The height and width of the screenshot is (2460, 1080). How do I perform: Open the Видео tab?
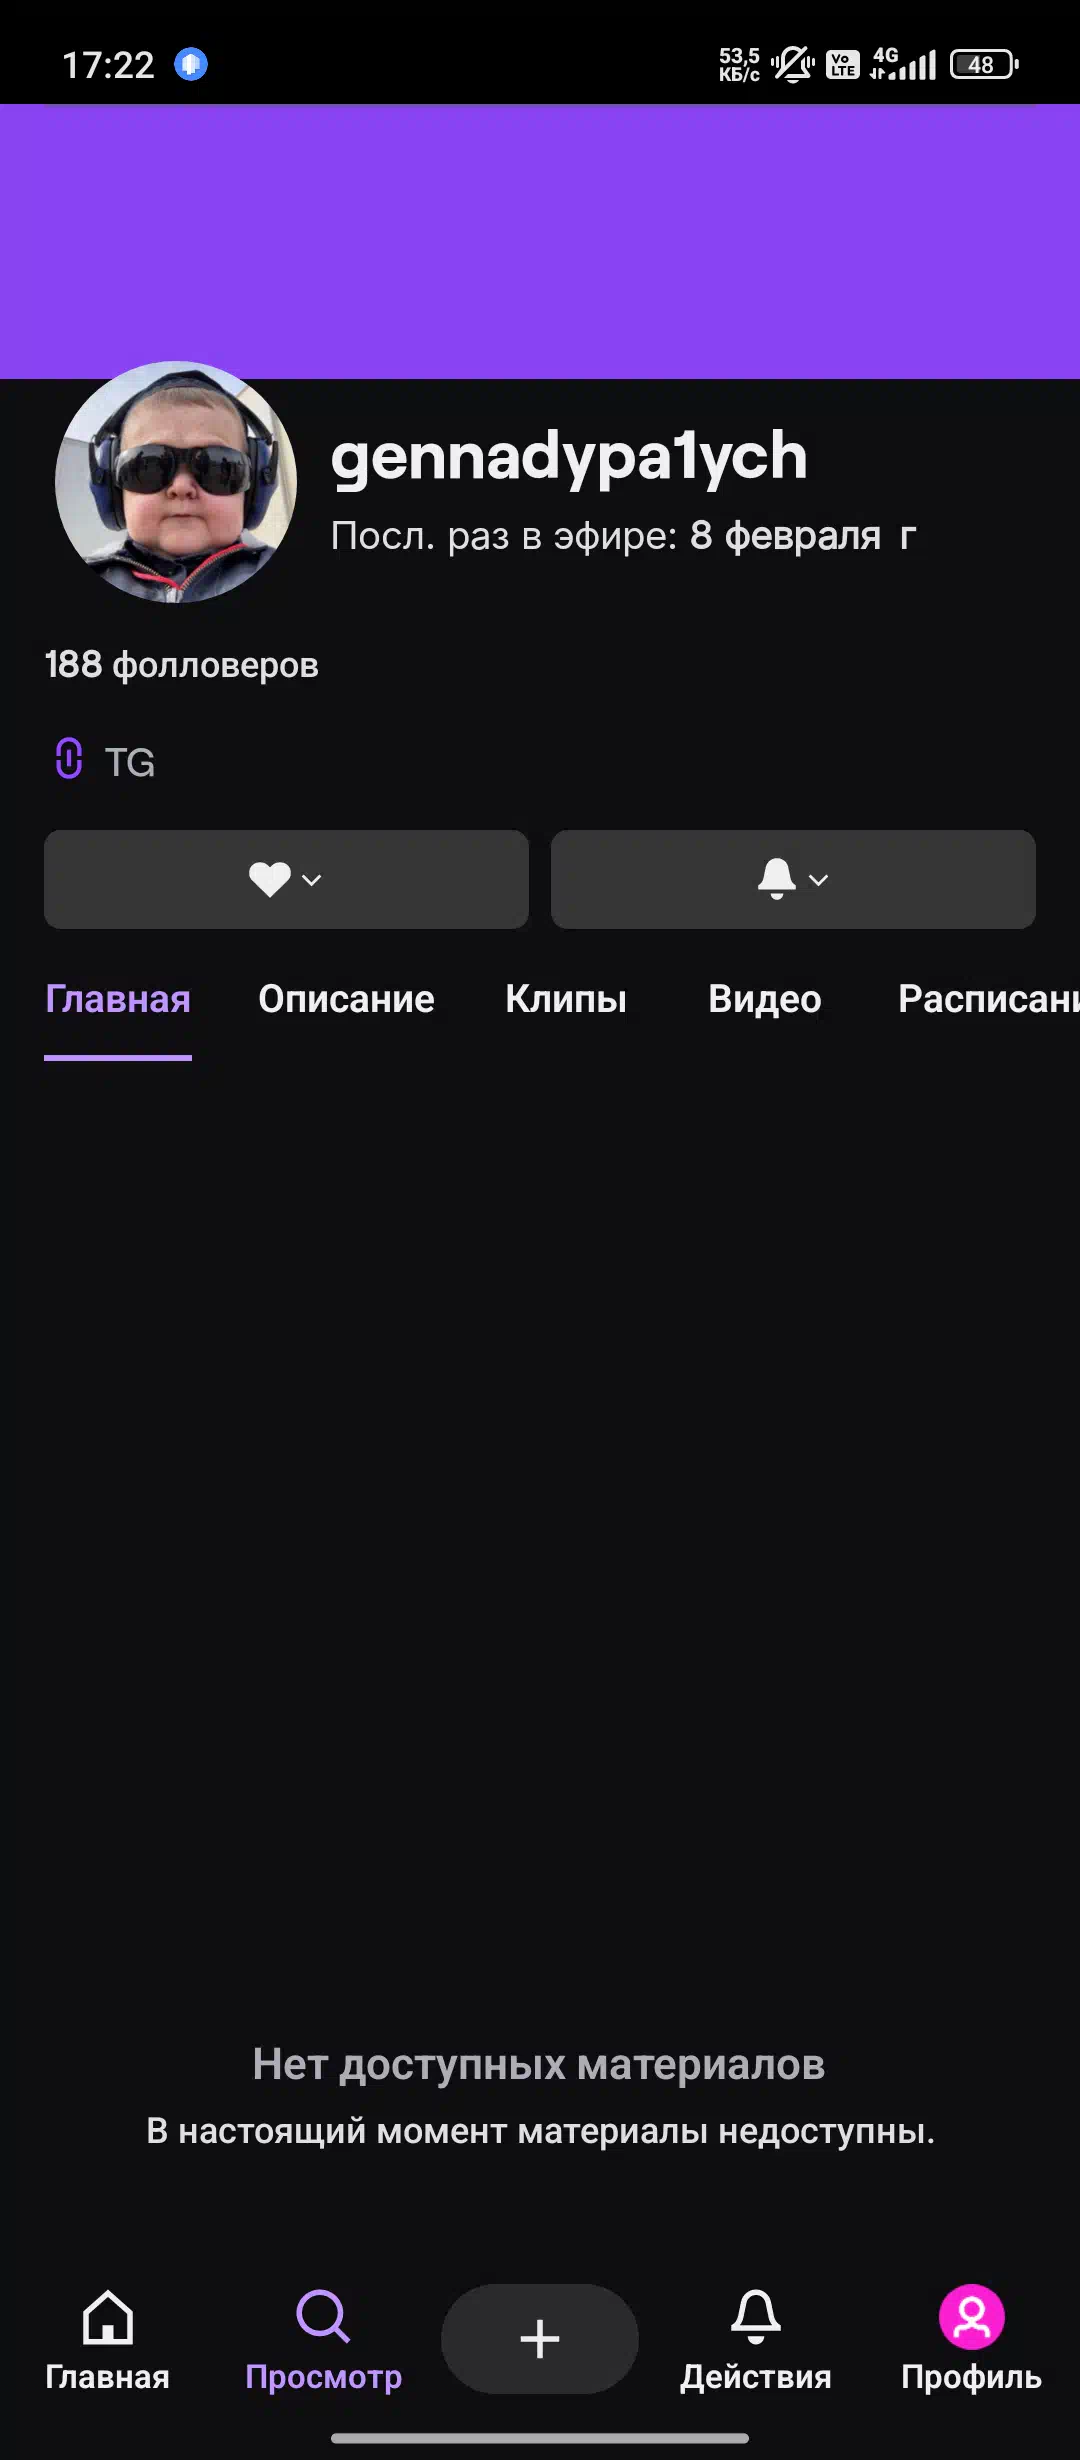(x=765, y=999)
